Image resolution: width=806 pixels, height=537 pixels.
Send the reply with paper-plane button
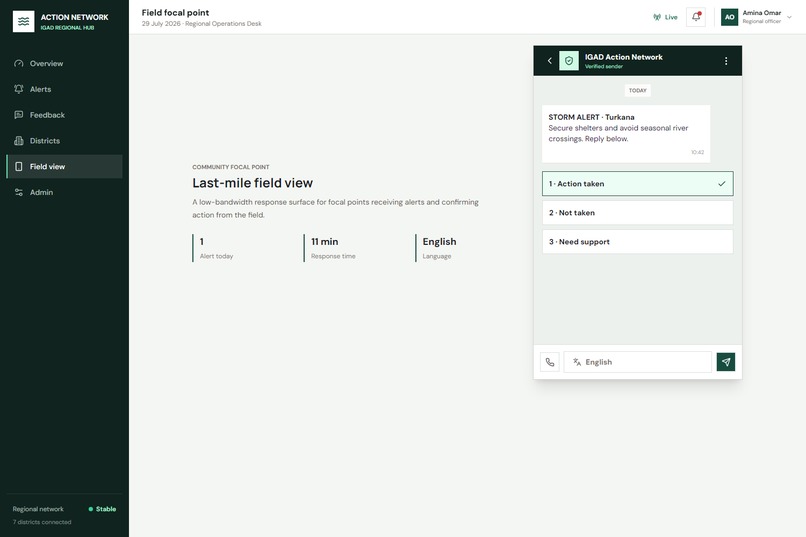726,362
